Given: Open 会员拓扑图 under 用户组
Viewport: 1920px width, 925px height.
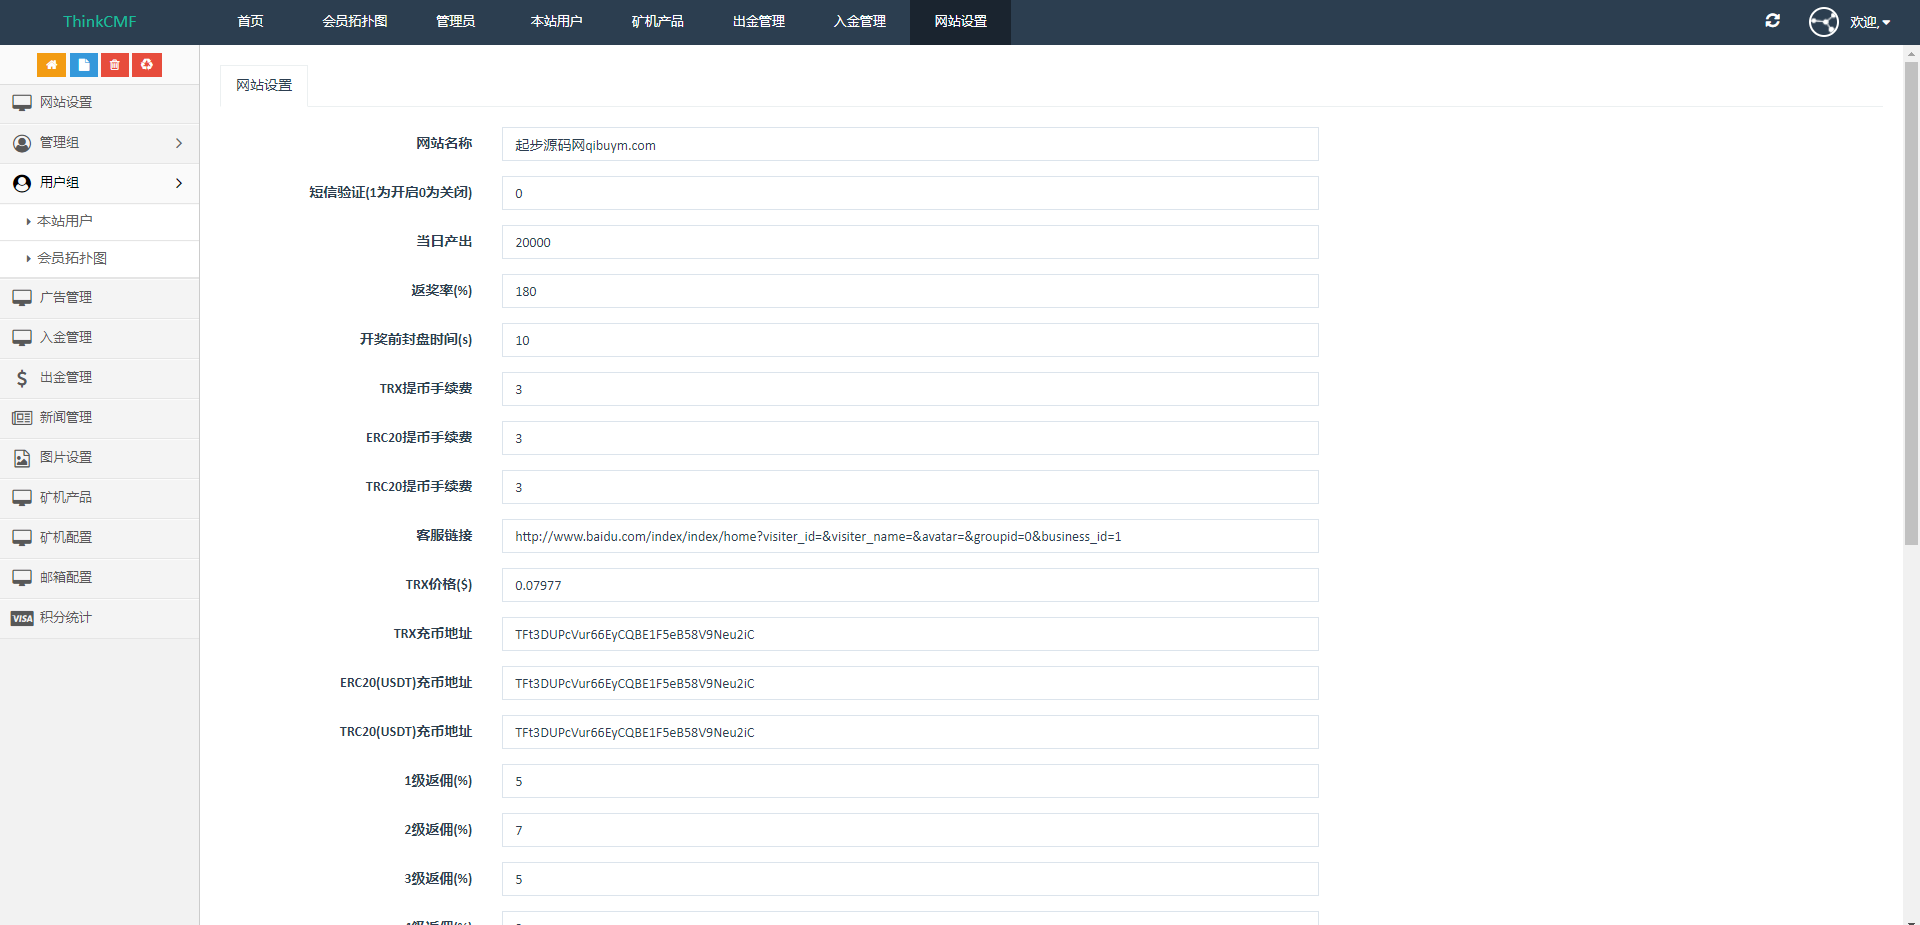Looking at the screenshot, I should click(x=72, y=259).
